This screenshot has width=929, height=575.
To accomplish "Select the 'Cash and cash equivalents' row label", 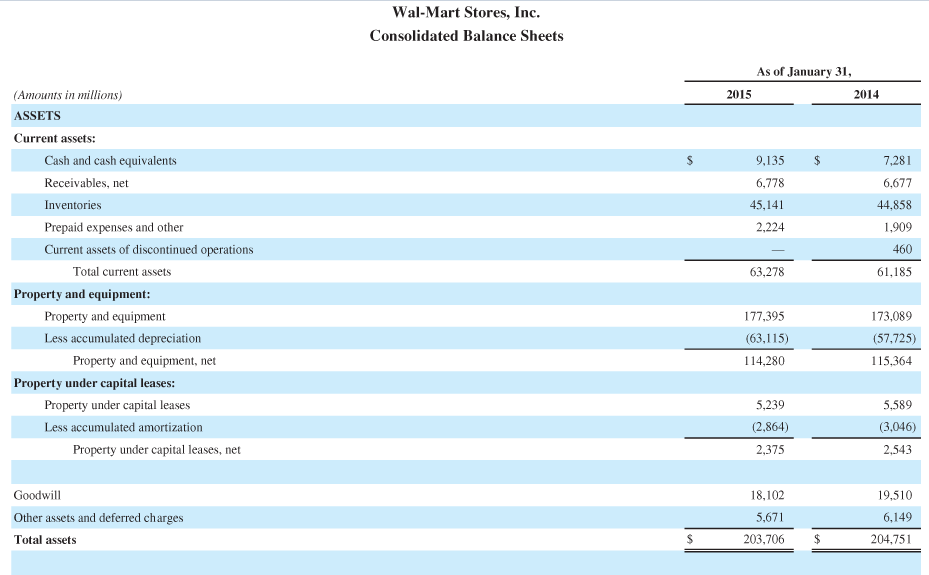I will point(110,160).
